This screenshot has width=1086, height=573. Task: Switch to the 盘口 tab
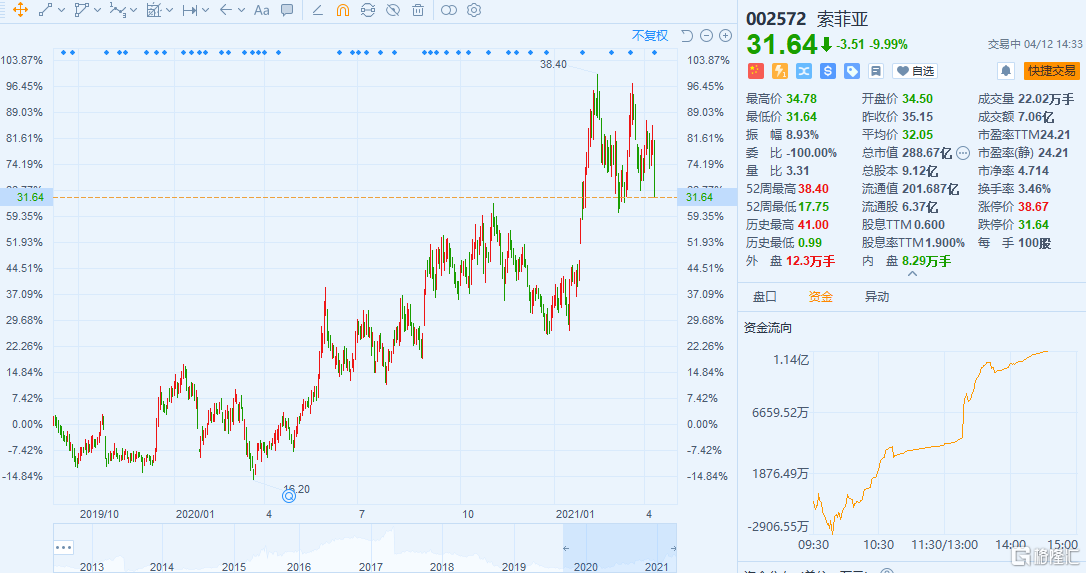coord(765,297)
